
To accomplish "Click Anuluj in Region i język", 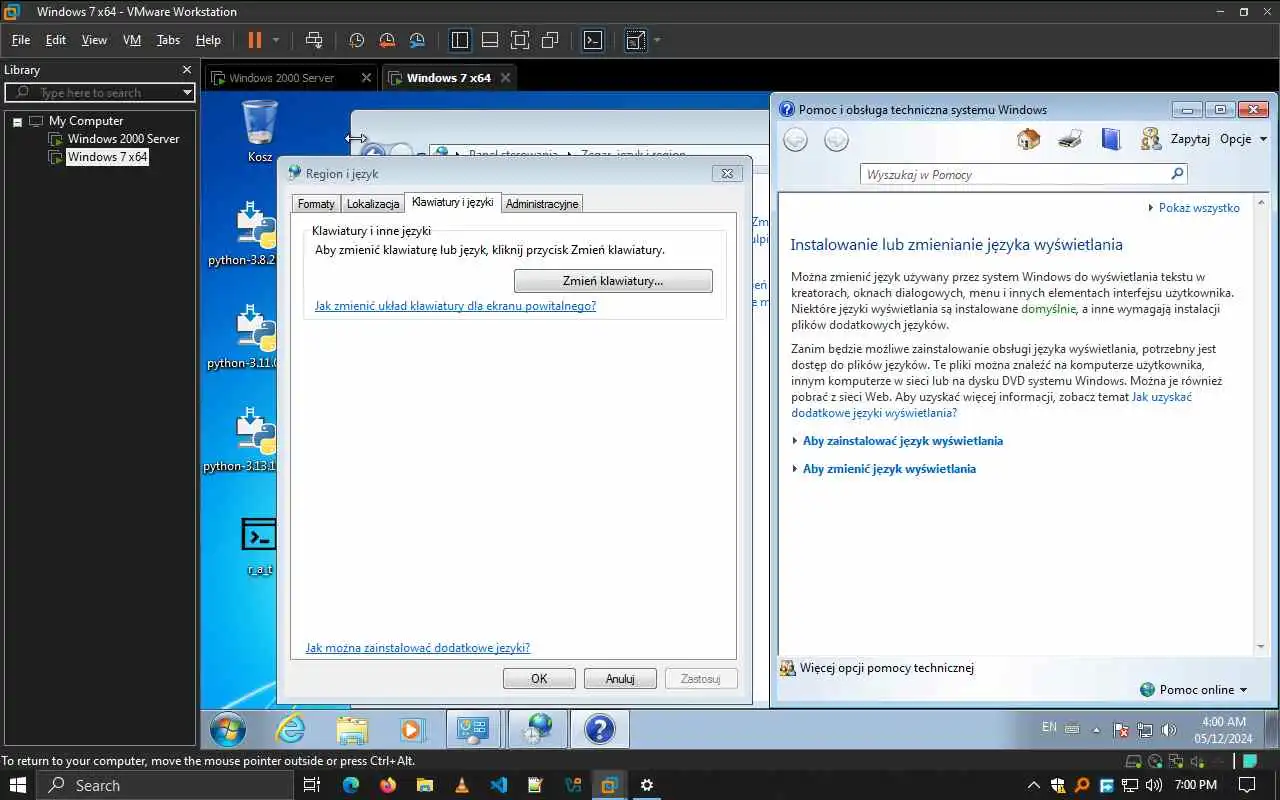I will pos(620,679).
